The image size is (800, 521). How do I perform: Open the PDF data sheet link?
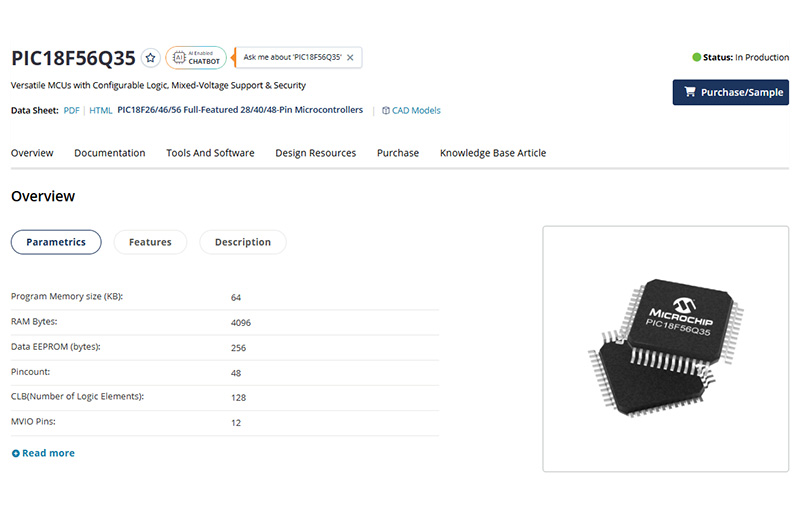pyautogui.click(x=71, y=110)
